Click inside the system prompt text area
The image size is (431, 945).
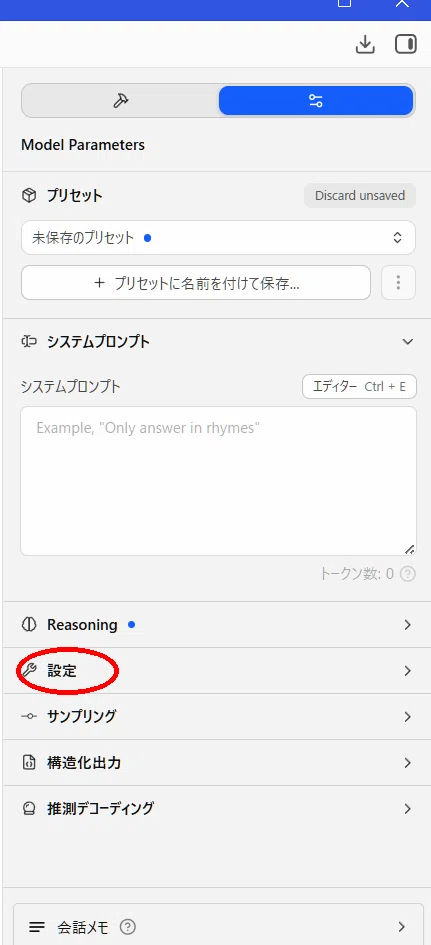(218, 481)
